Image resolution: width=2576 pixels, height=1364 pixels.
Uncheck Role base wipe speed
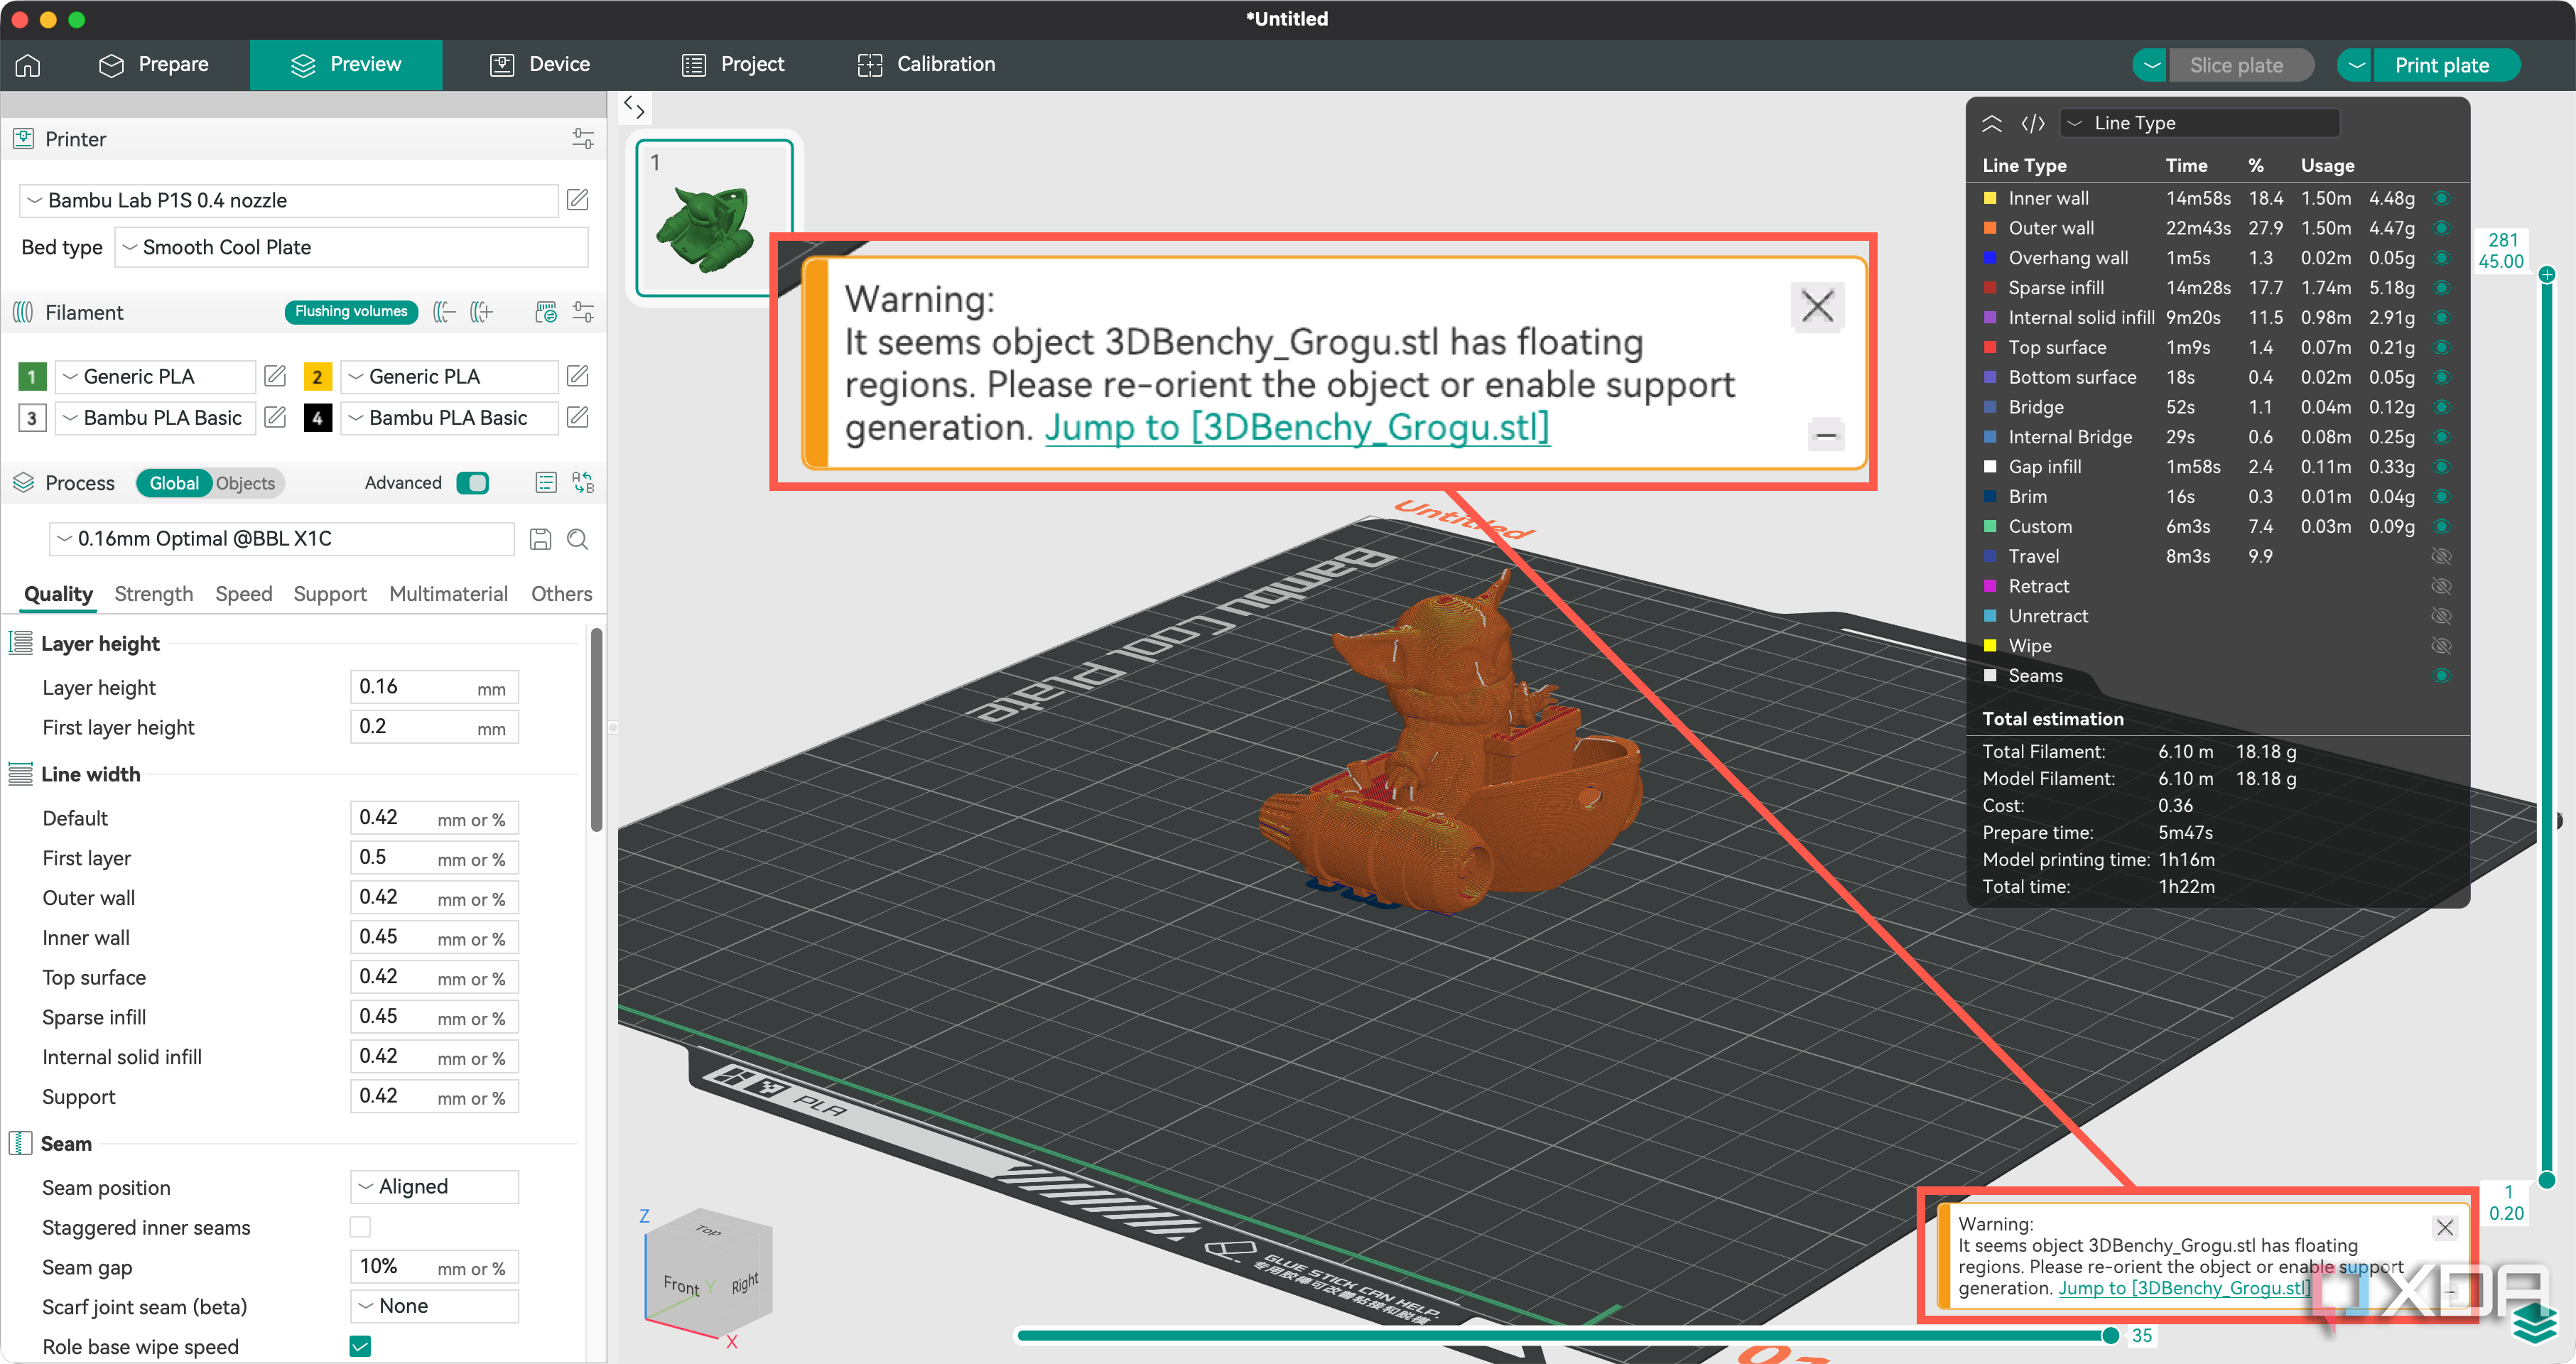[x=360, y=1346]
